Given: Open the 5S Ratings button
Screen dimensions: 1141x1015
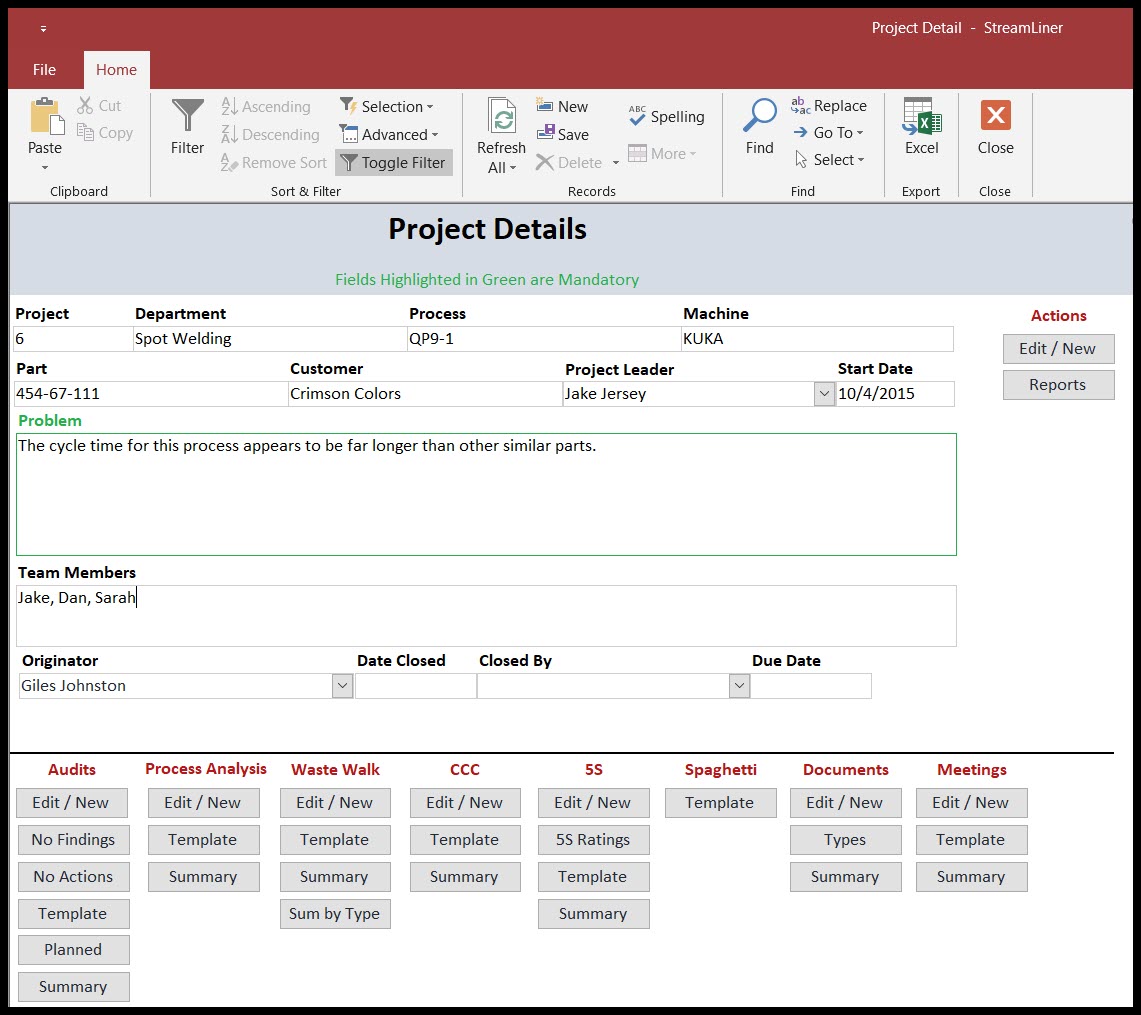Looking at the screenshot, I should pos(593,839).
